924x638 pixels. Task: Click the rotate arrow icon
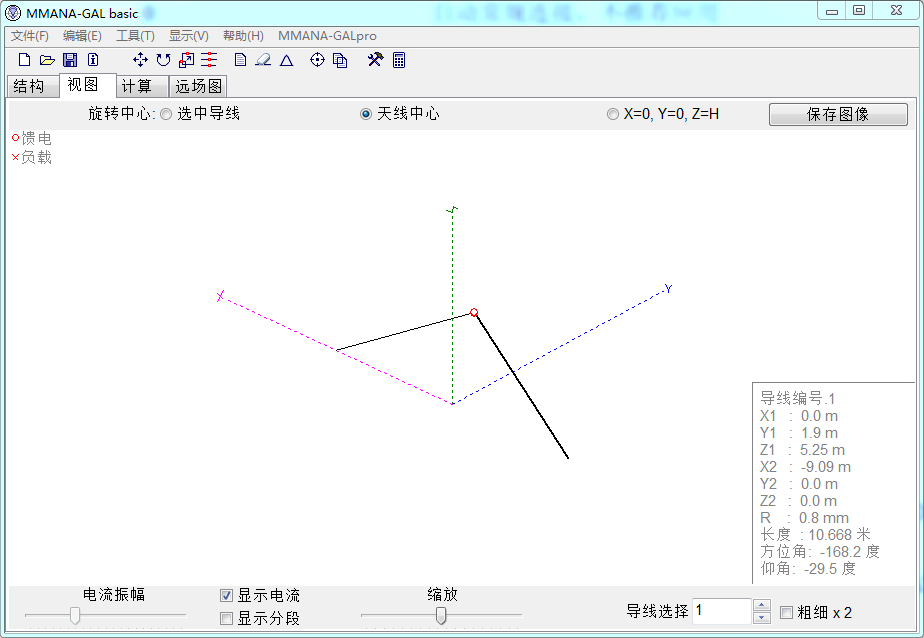tap(163, 60)
